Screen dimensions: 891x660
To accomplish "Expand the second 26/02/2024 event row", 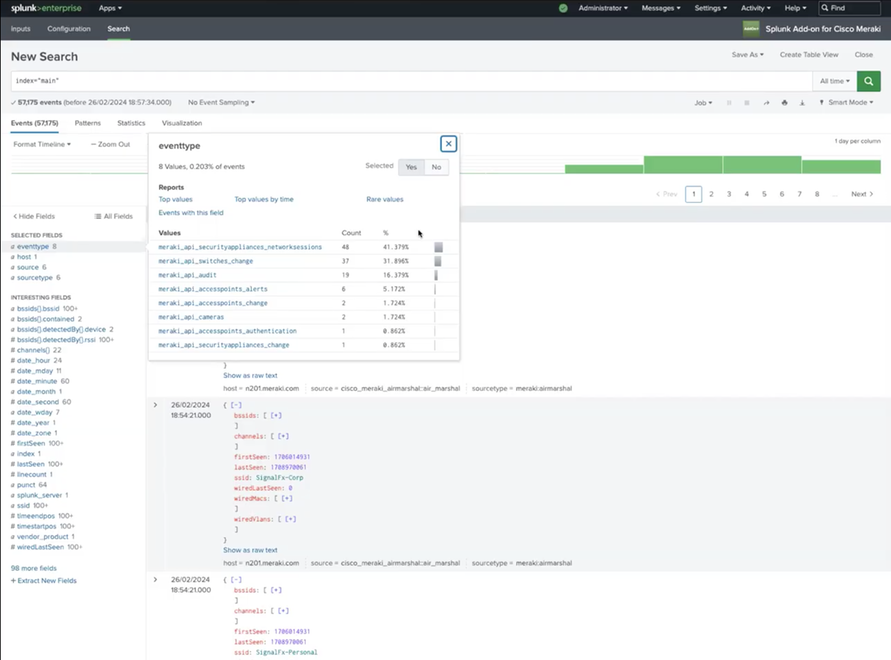I will click(153, 579).
